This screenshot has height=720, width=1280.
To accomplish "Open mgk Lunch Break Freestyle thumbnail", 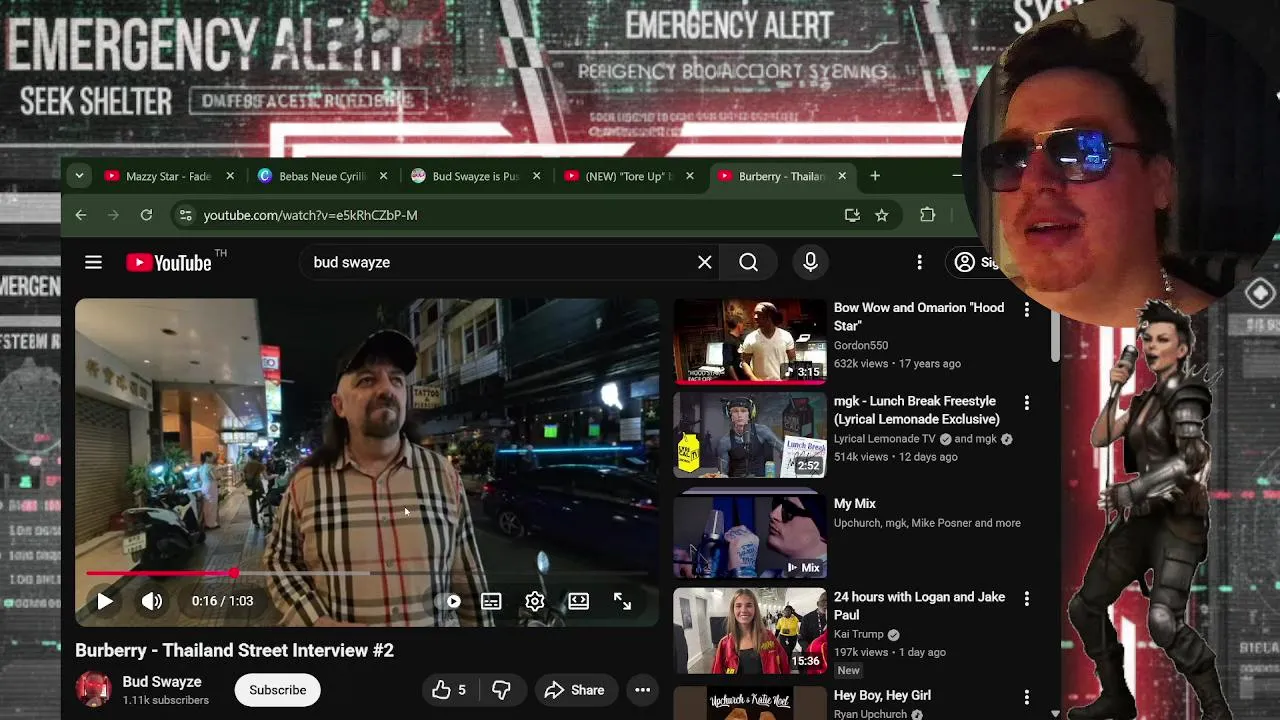I will click(750, 435).
